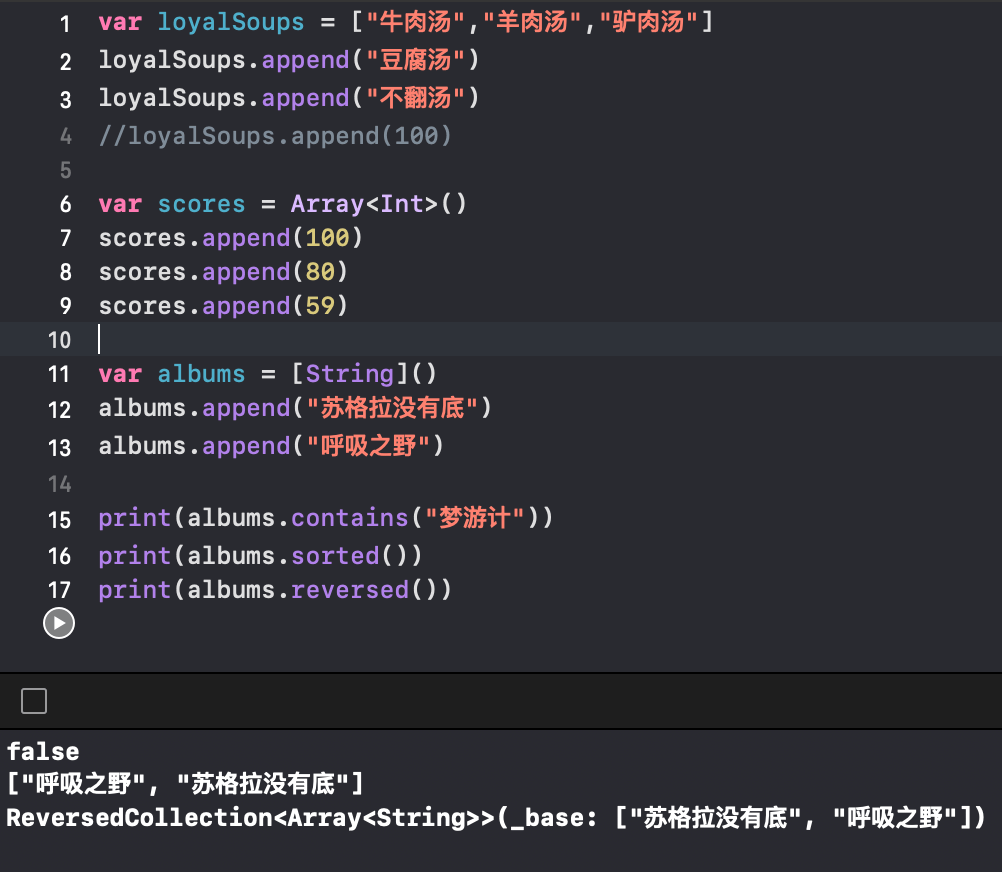Viewport: 1002px width, 872px height.
Task: Click the stop square in the console bar
Action: tap(33, 701)
